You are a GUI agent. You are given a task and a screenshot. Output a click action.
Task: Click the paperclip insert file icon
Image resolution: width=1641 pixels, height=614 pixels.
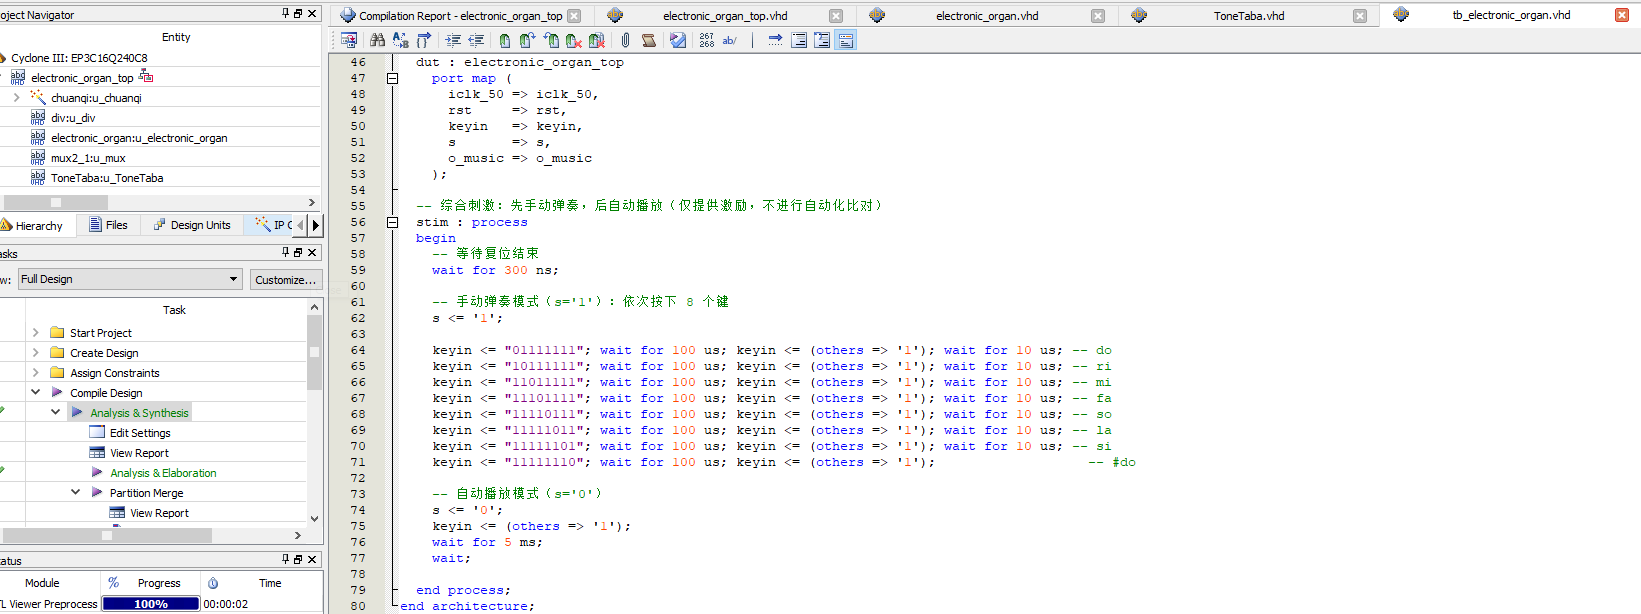(625, 40)
